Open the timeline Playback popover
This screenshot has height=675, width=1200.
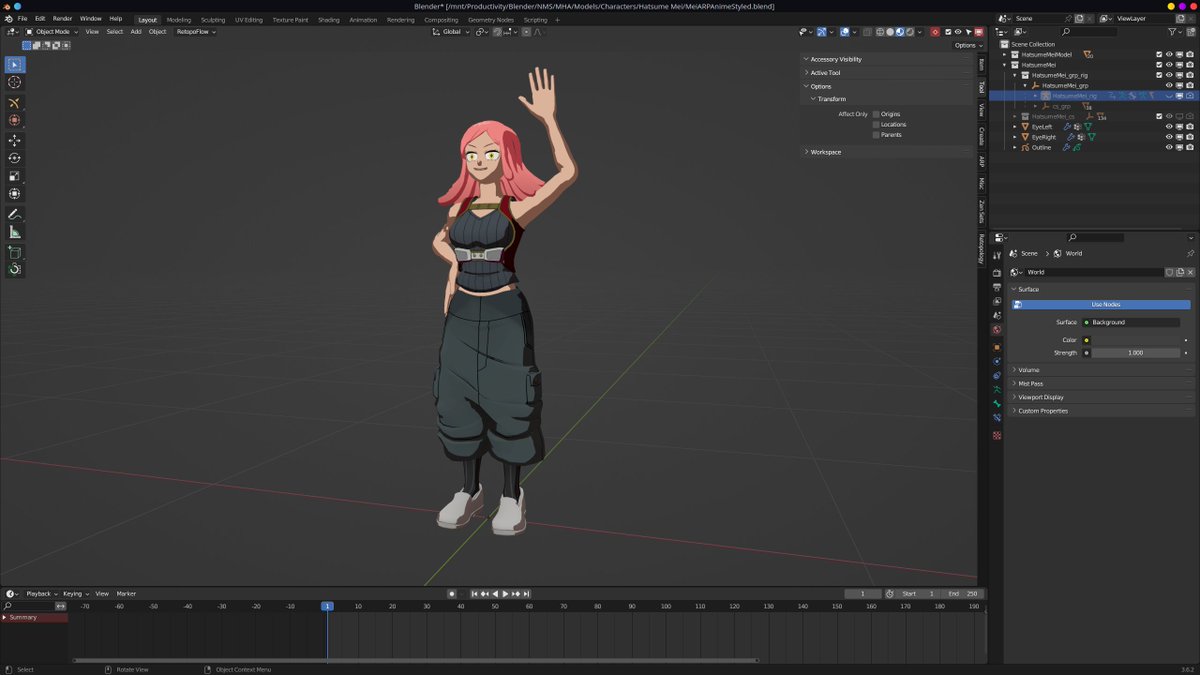[41, 594]
